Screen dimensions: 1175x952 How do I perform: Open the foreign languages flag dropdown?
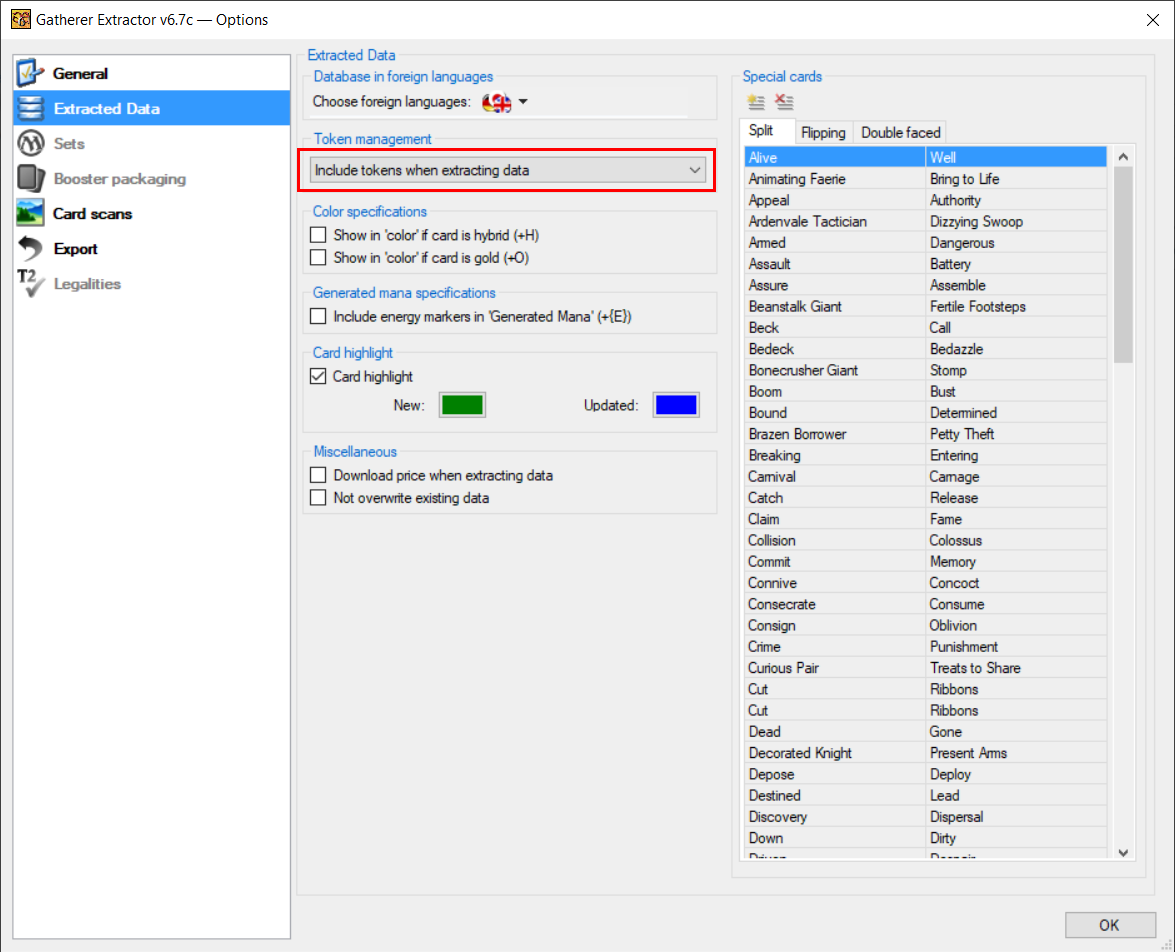point(504,102)
